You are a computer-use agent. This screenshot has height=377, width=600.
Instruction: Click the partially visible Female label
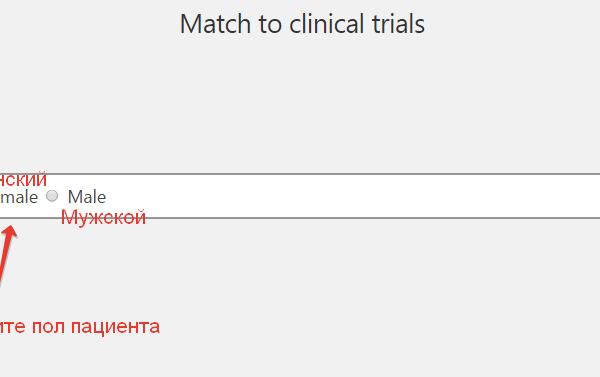19,197
